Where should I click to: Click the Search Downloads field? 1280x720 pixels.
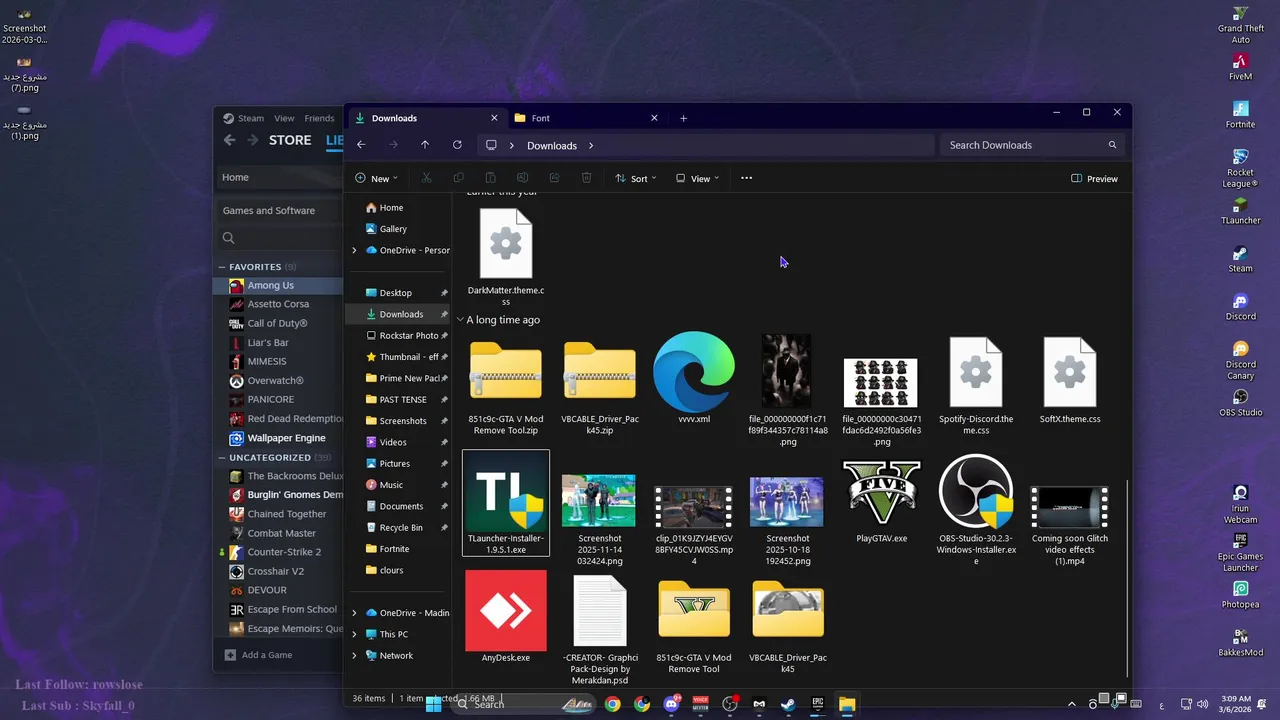tap(1032, 145)
